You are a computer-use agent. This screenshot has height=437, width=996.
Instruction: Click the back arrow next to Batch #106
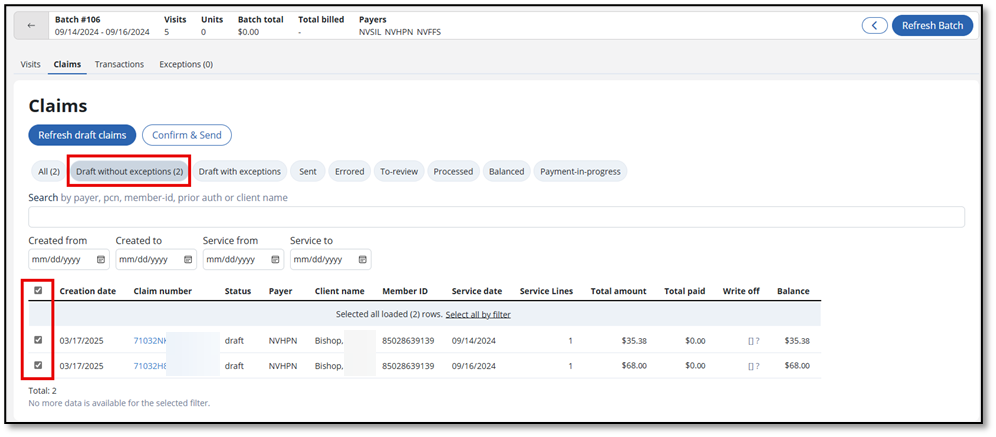pyautogui.click(x=31, y=26)
